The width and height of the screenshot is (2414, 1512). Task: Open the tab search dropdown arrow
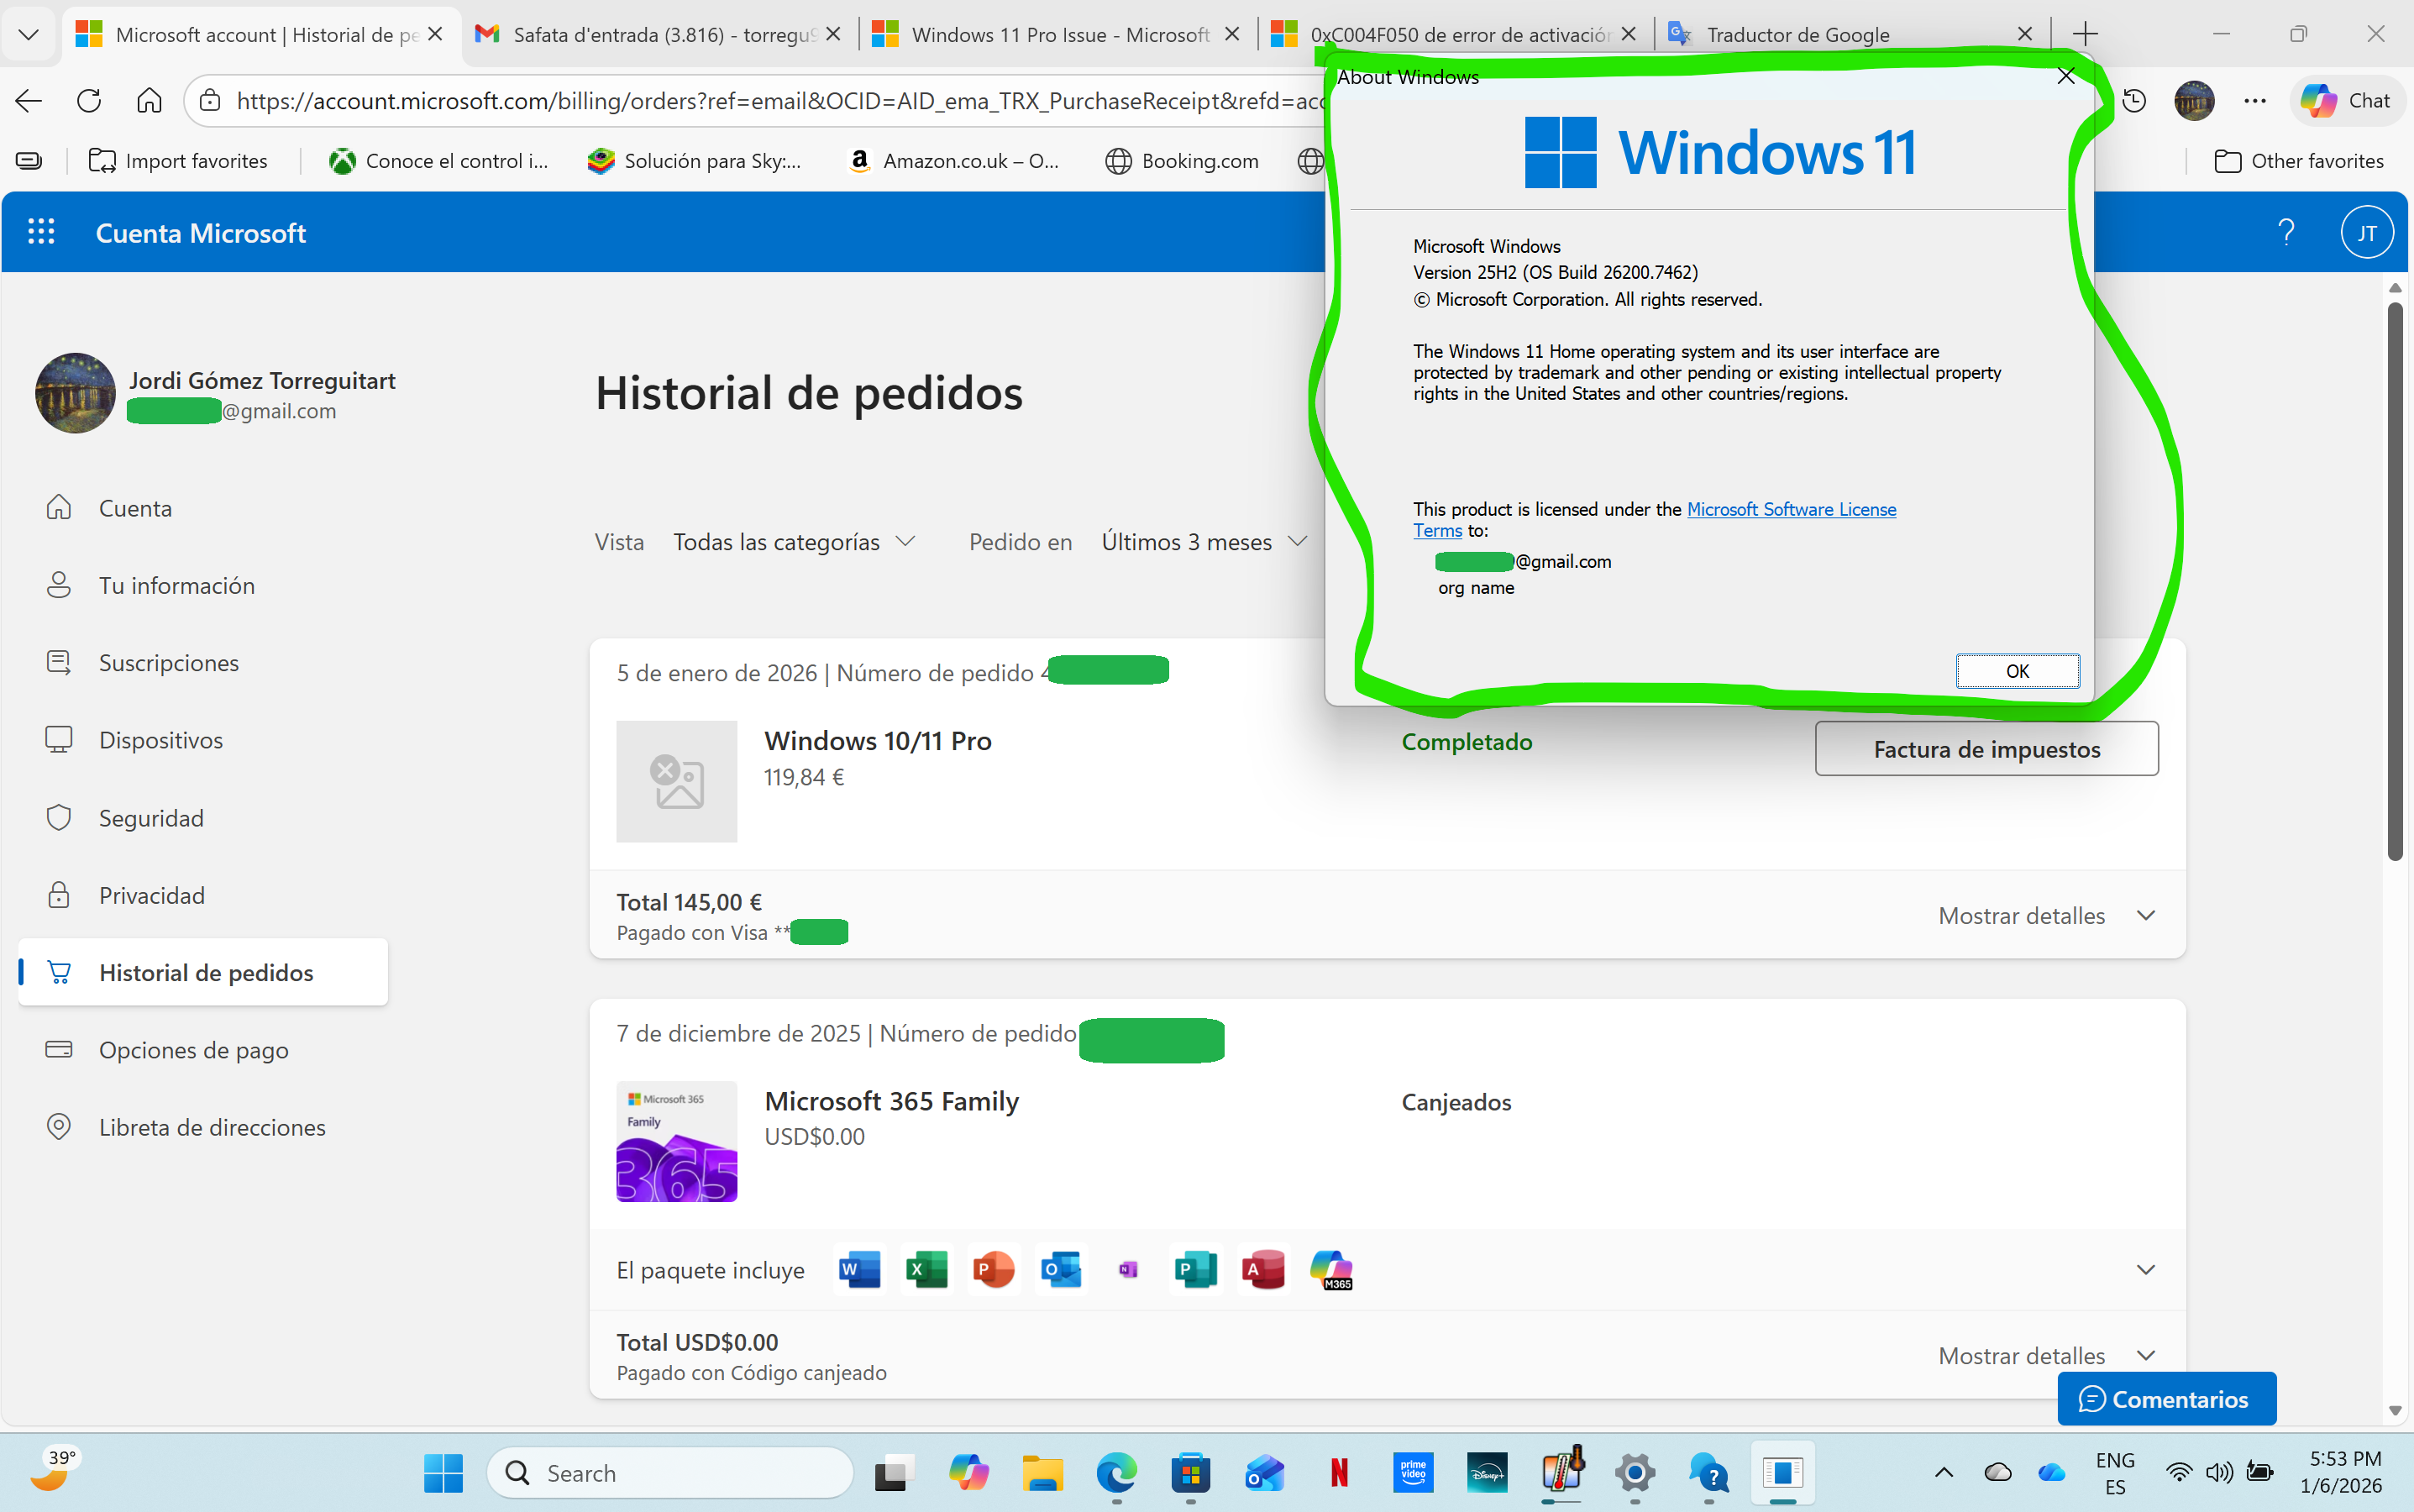(x=29, y=34)
